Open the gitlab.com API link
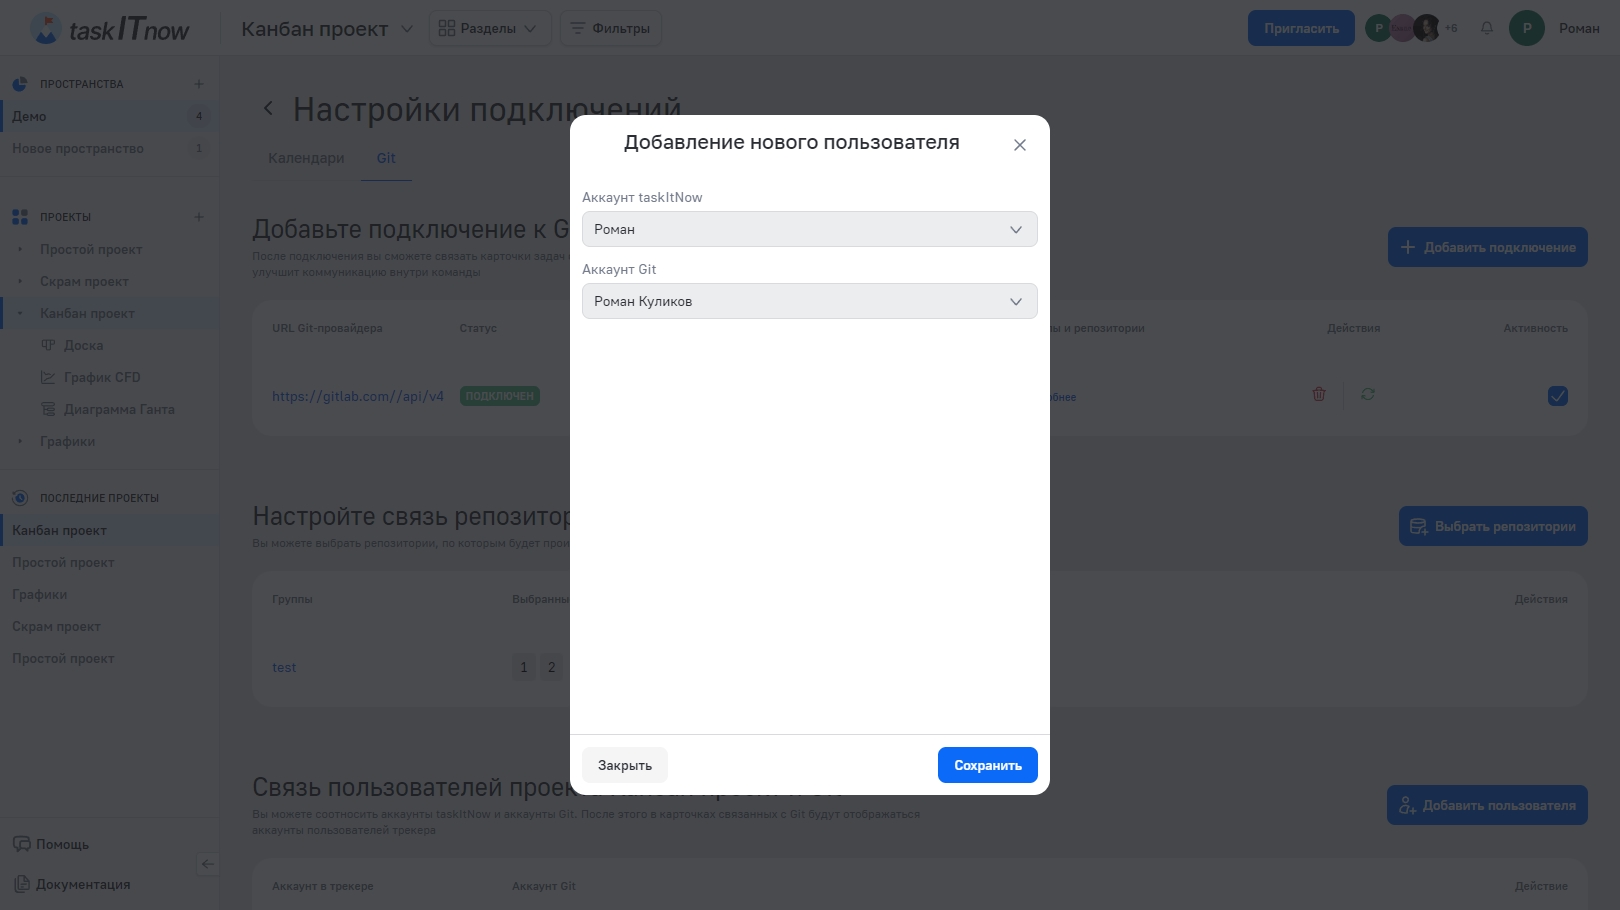The height and width of the screenshot is (910, 1620). (357, 396)
